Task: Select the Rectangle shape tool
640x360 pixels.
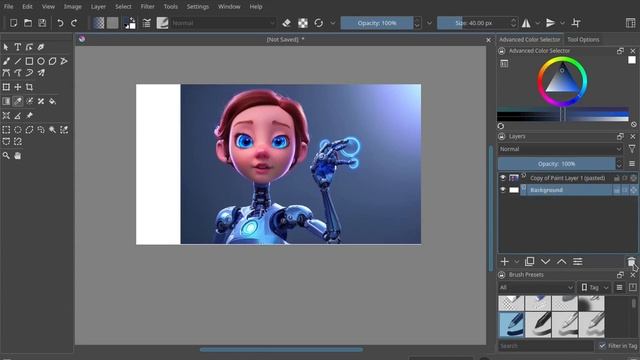Action: [29, 61]
